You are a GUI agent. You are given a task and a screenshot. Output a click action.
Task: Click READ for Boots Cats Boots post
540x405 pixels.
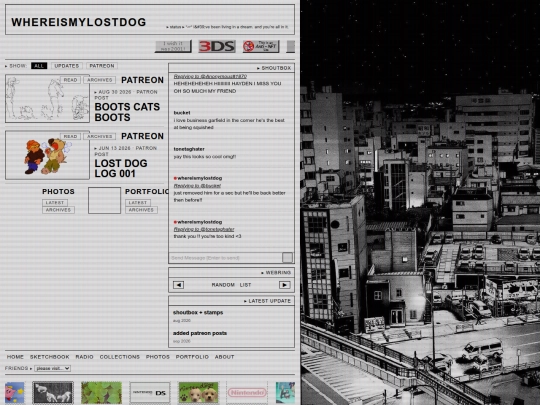[x=70, y=80]
